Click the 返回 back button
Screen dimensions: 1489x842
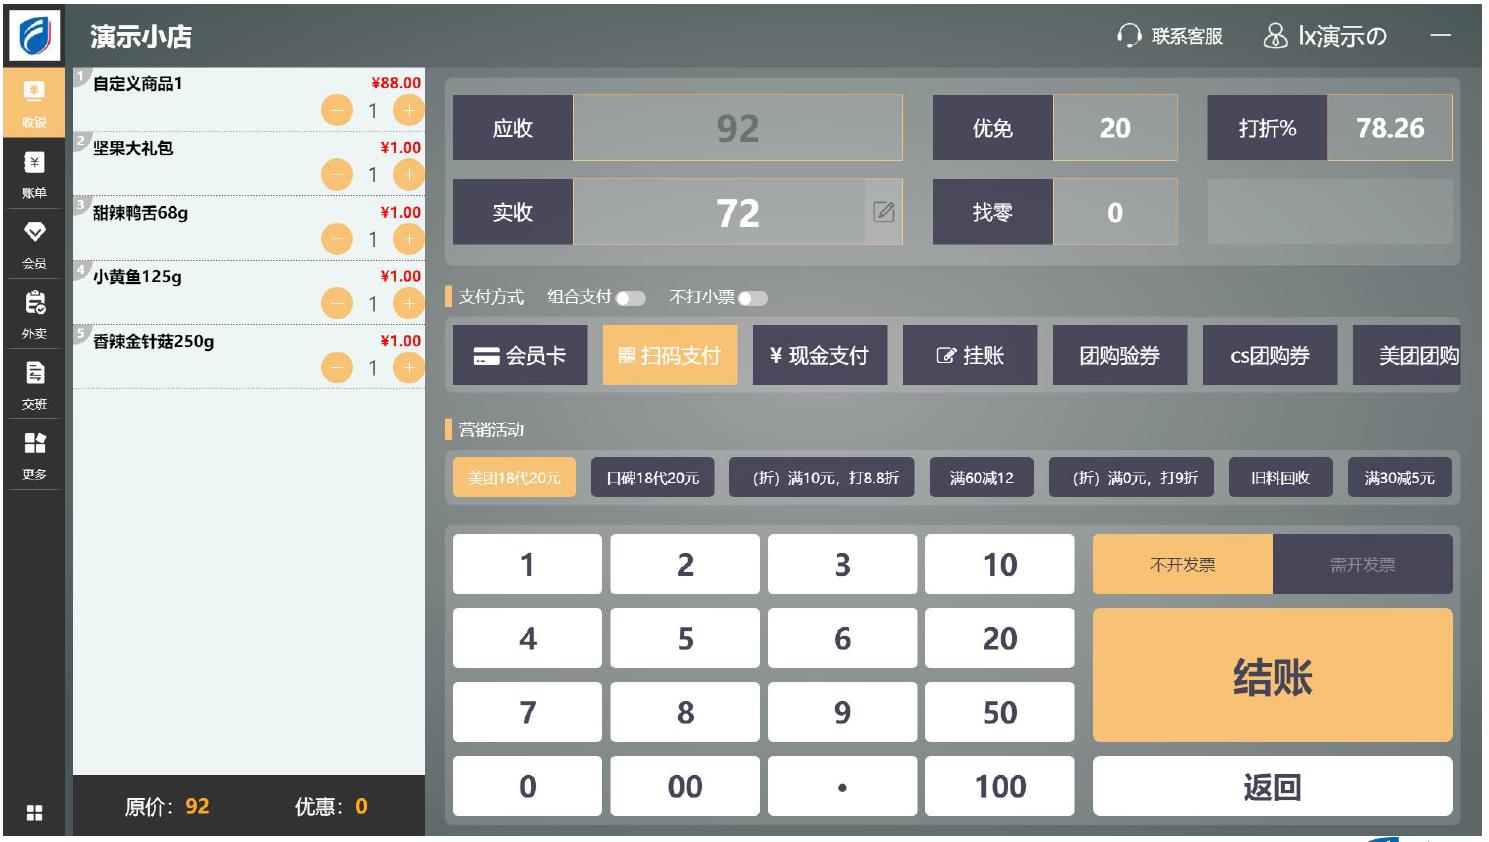coord(1271,787)
